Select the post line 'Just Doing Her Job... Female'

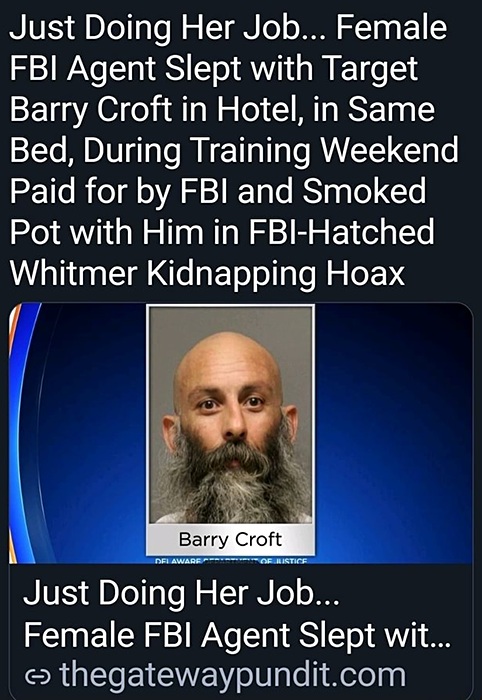pos(228,28)
